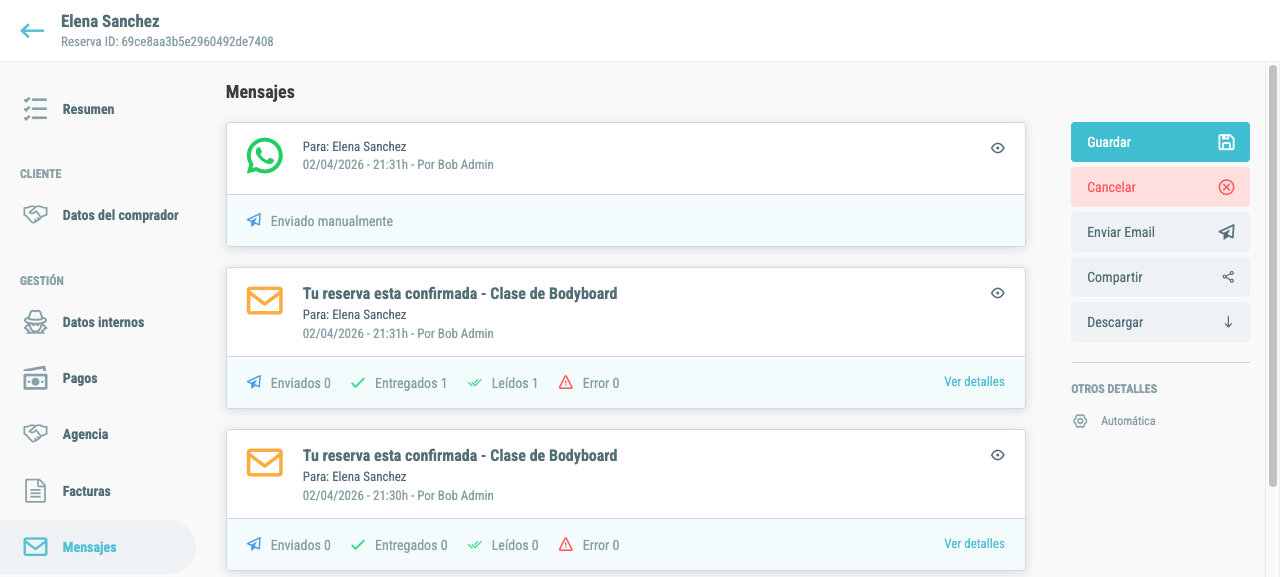The image size is (1280, 577).
Task: Click the Enviado manualmente status text
Action: [332, 221]
